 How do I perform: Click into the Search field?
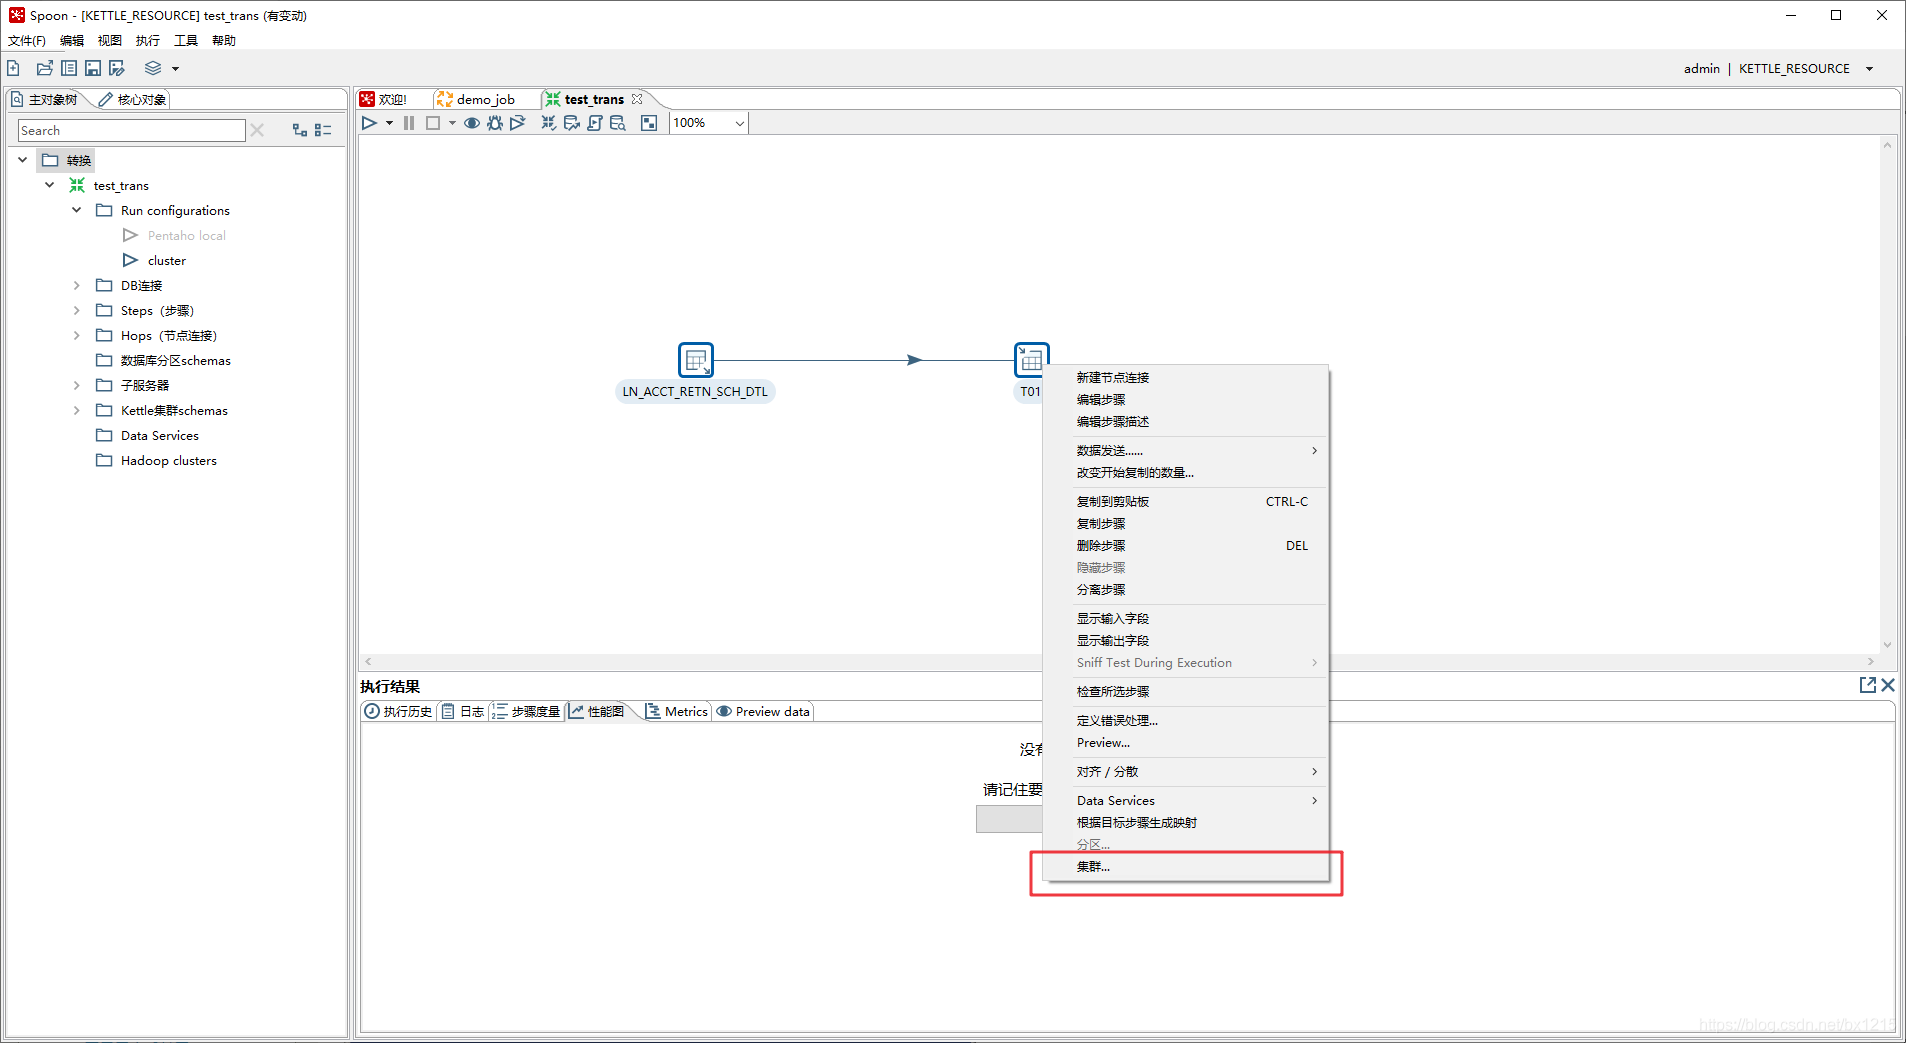pyautogui.click(x=131, y=130)
